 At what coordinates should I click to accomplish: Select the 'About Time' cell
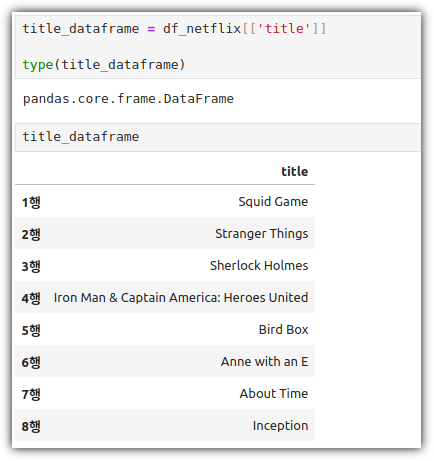coord(274,394)
